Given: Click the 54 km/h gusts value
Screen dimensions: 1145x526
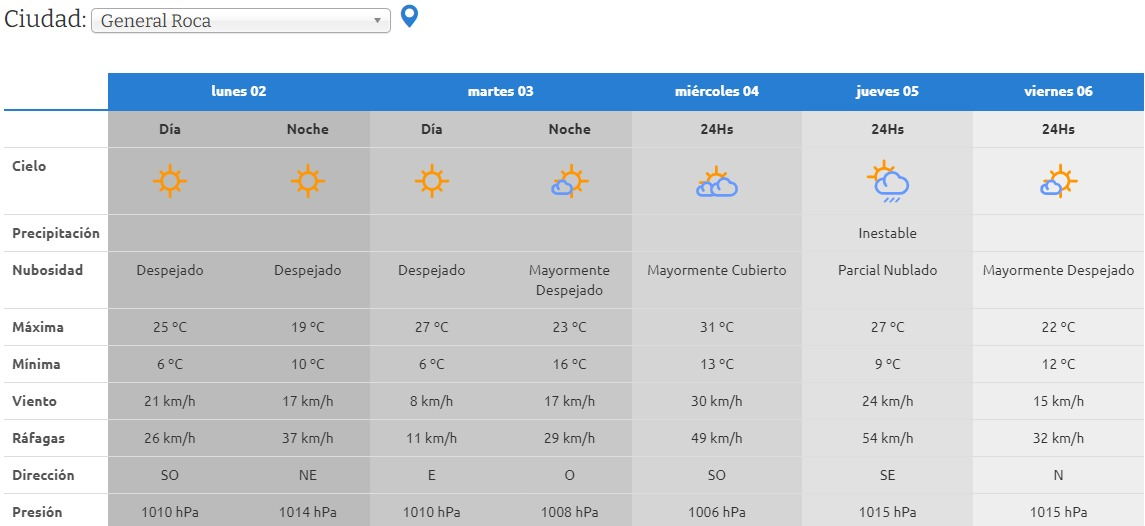Looking at the screenshot, I should 887,438.
